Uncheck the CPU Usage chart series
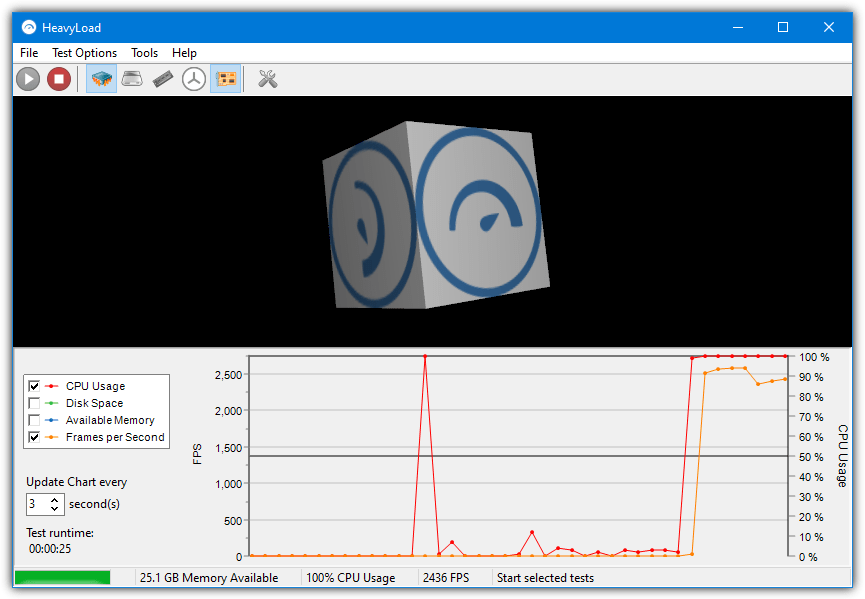 point(34,386)
